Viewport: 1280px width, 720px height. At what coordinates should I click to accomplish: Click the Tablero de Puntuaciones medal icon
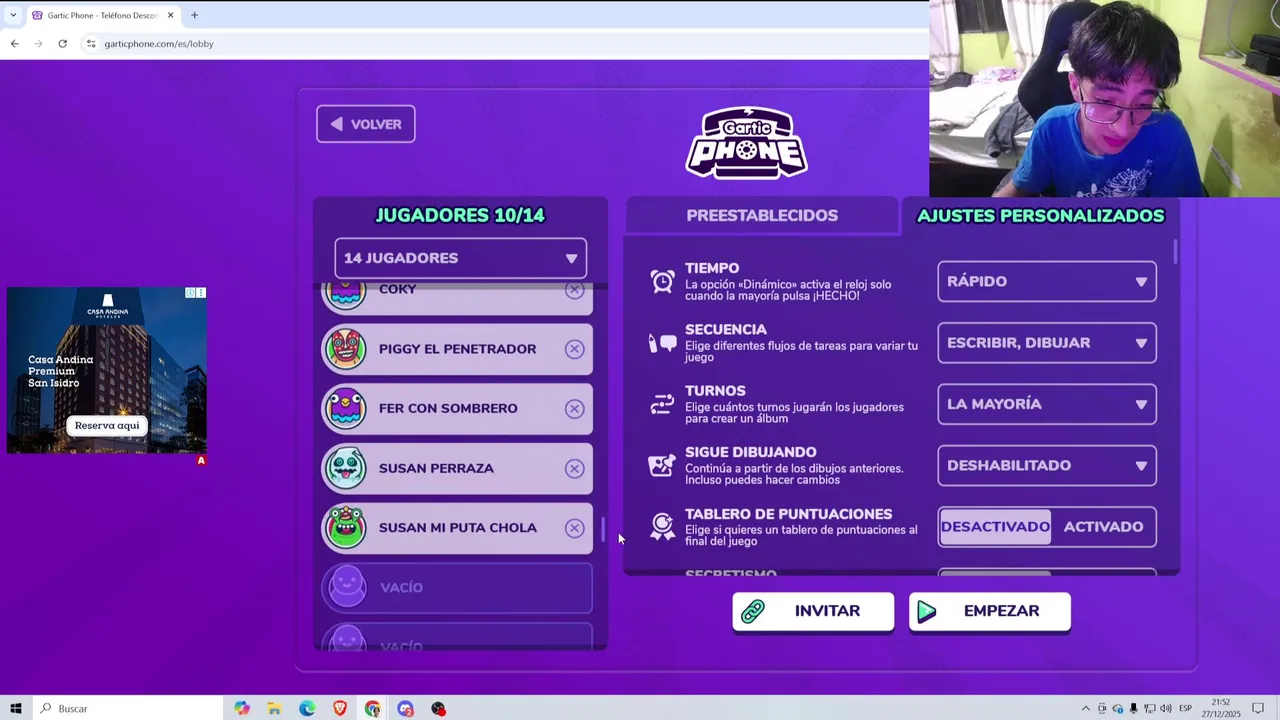click(662, 527)
